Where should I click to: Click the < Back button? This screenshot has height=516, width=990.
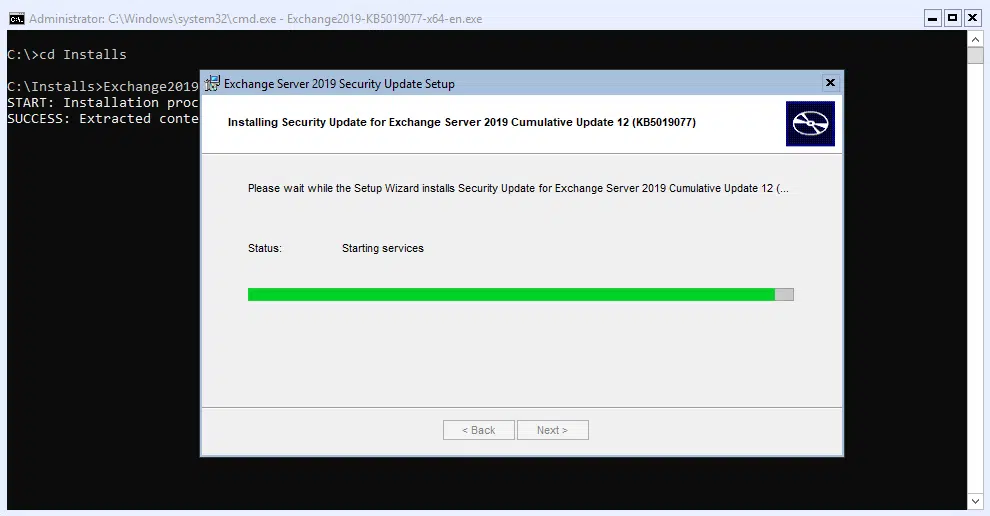479,430
